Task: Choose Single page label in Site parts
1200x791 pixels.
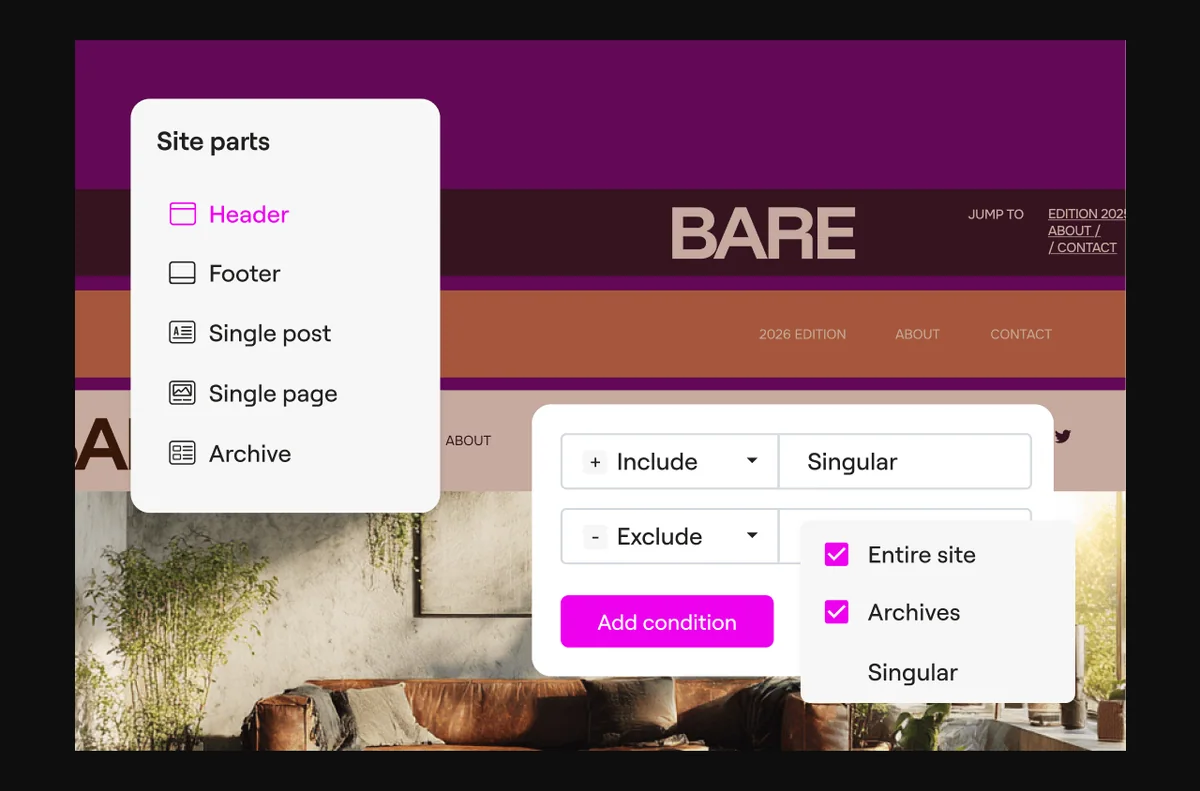Action: pyautogui.click(x=273, y=394)
